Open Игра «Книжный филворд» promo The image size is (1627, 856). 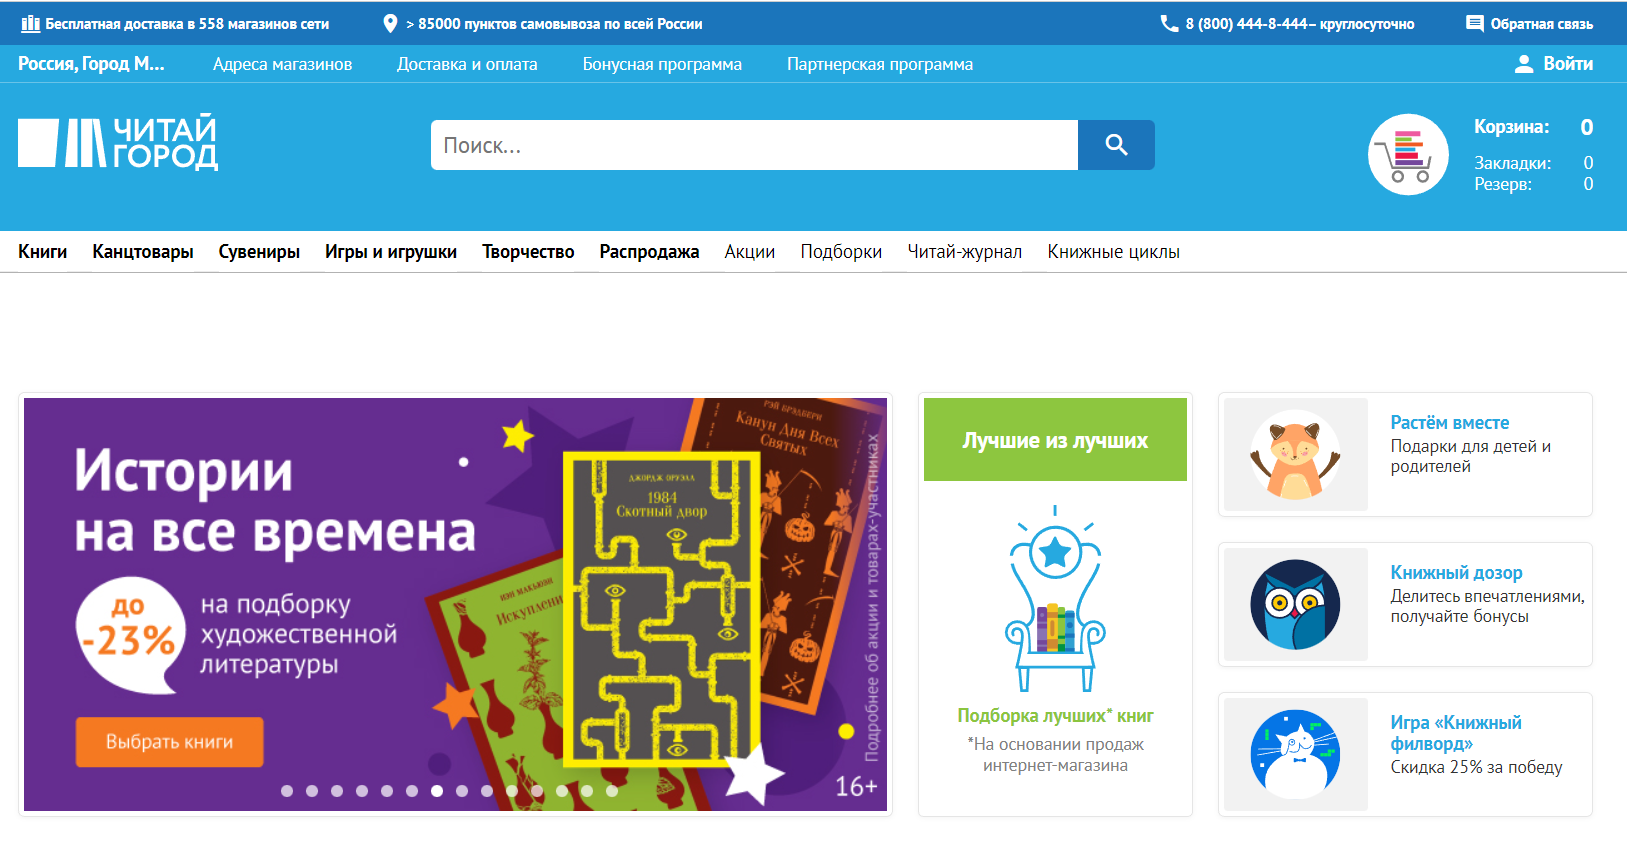click(1456, 733)
